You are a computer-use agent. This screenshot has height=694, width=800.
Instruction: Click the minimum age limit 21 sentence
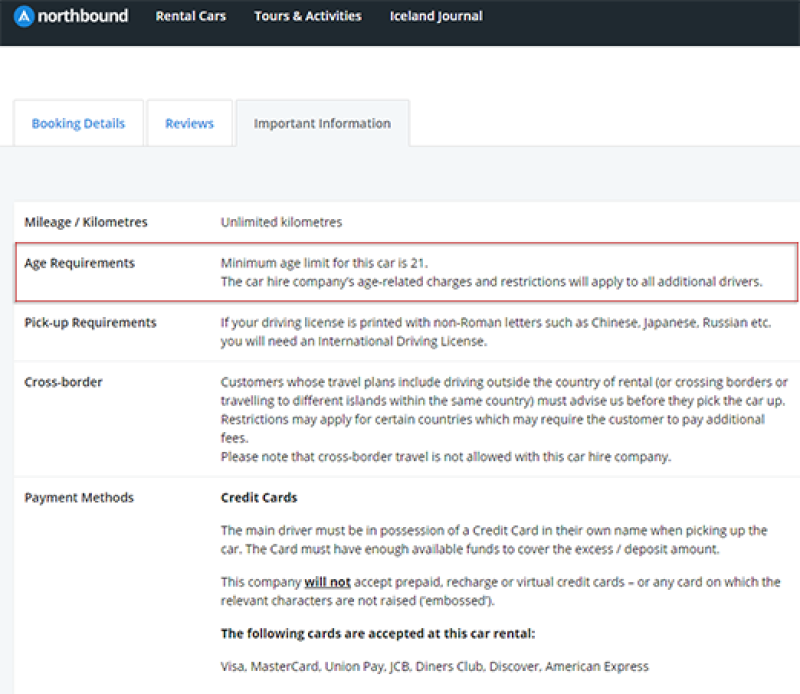(x=324, y=263)
